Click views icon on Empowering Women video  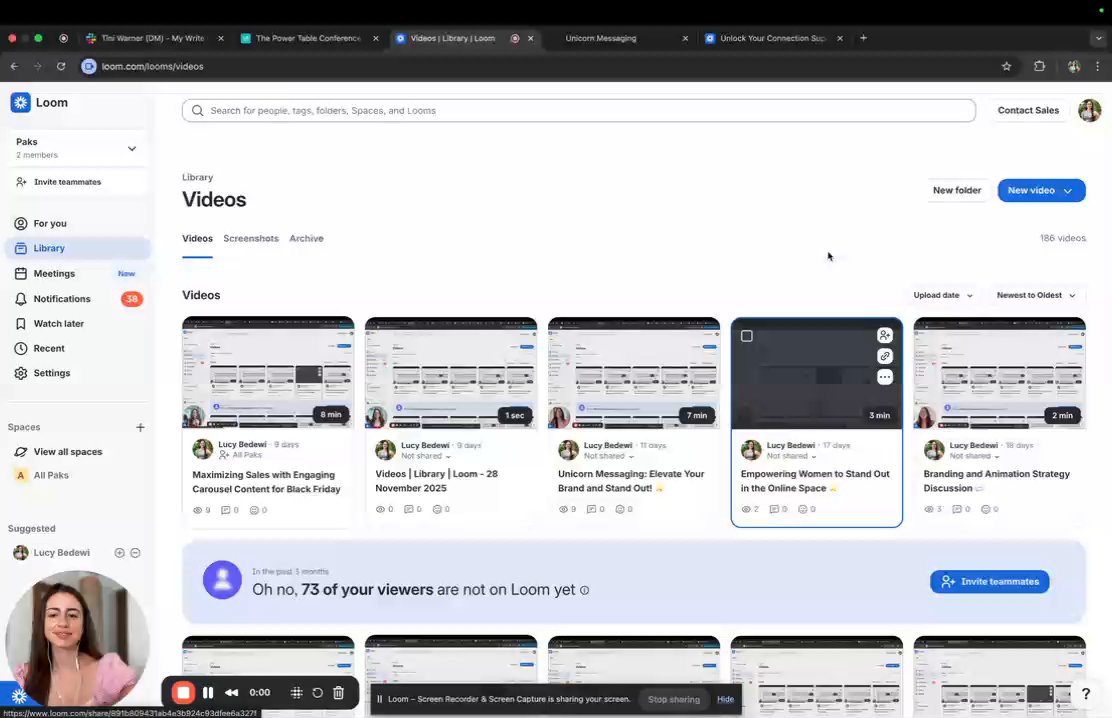click(745, 509)
